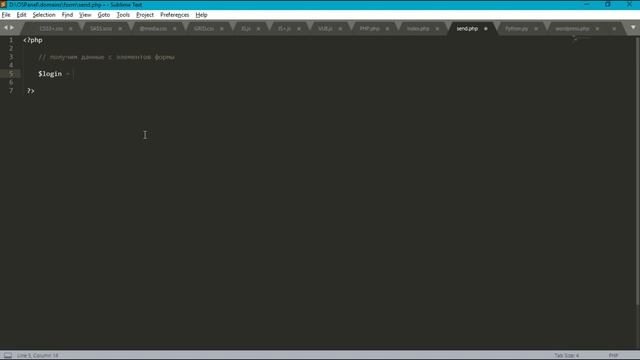Viewport: 640px width, 360px height.
Task: Click the previous-tab left arrow
Action: point(6,28)
